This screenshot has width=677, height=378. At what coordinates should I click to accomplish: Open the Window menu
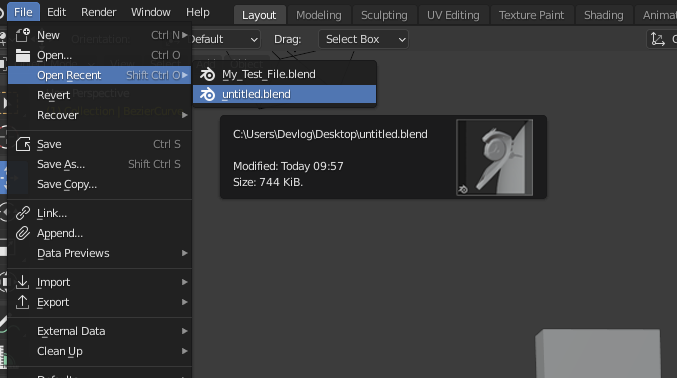point(151,12)
